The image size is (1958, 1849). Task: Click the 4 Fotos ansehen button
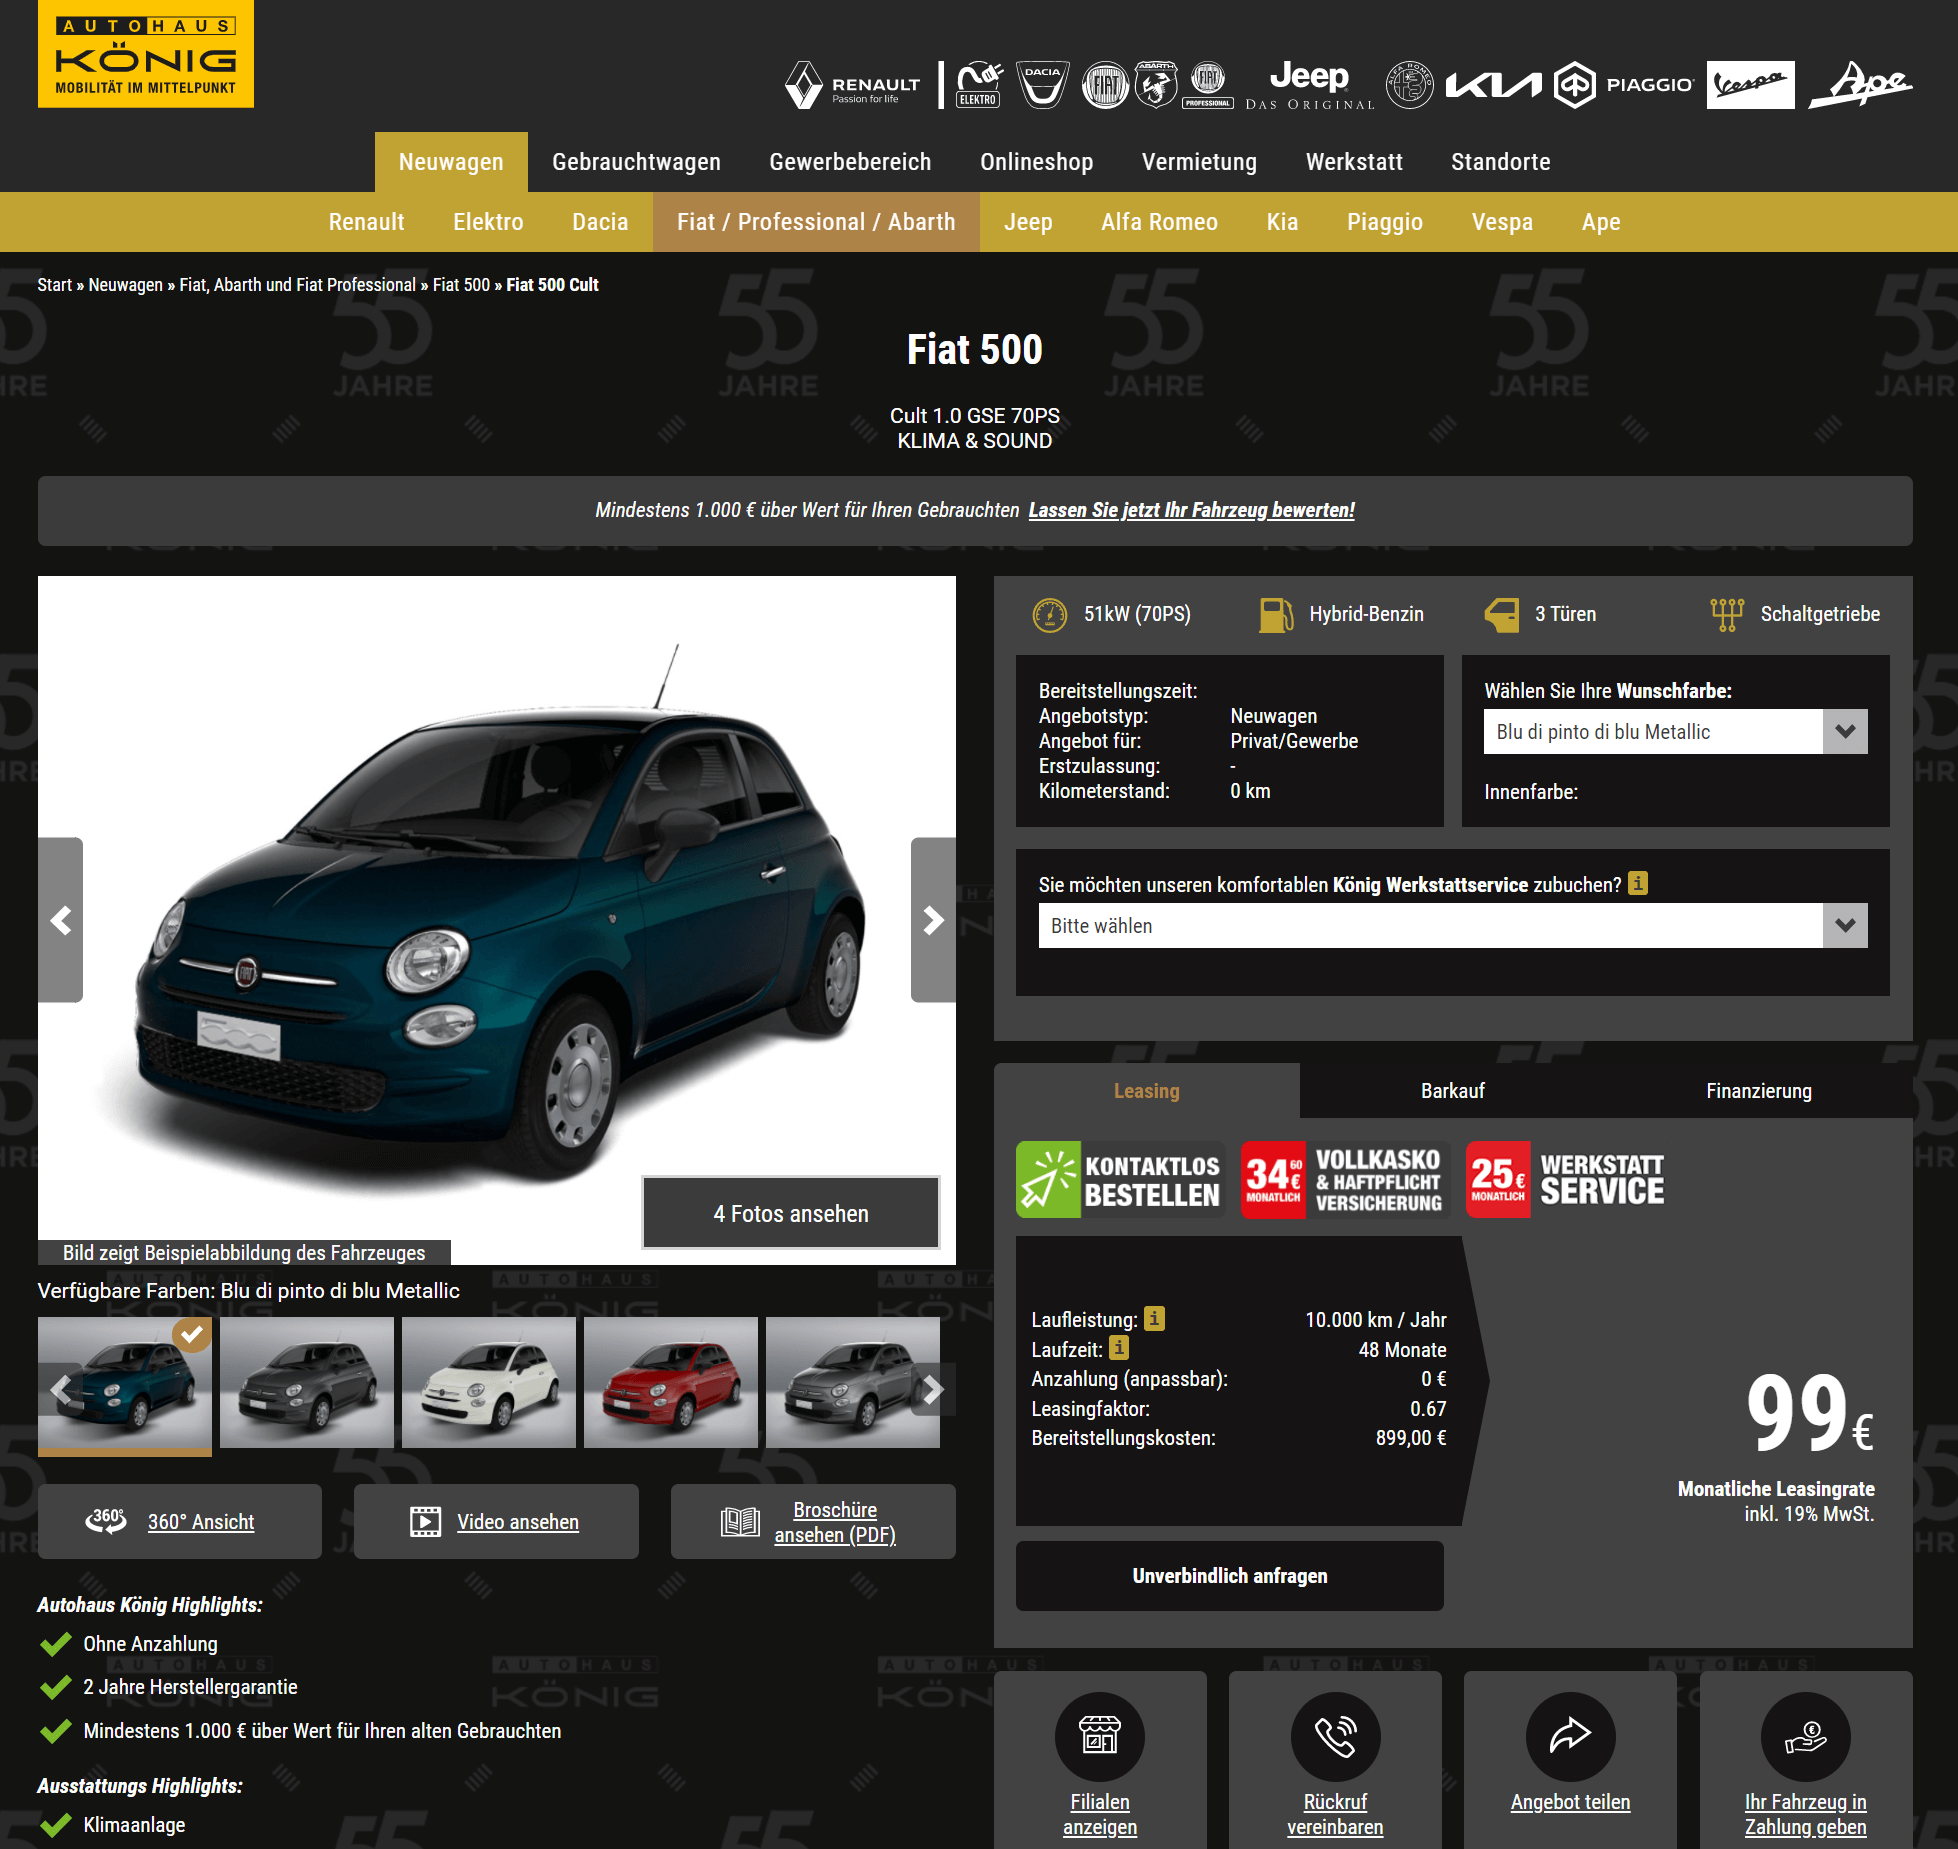[791, 1213]
